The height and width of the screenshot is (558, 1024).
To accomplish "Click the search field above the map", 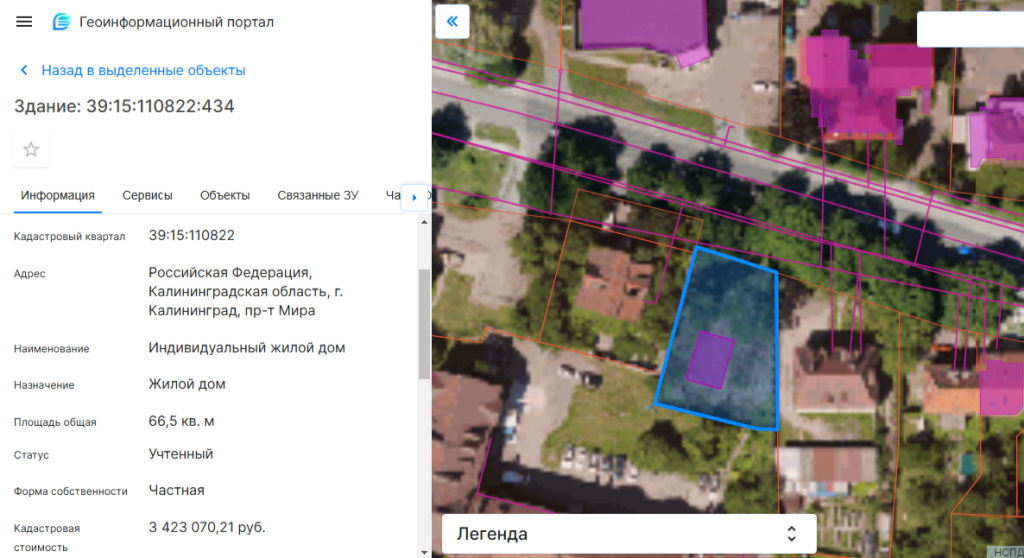I will pos(969,30).
